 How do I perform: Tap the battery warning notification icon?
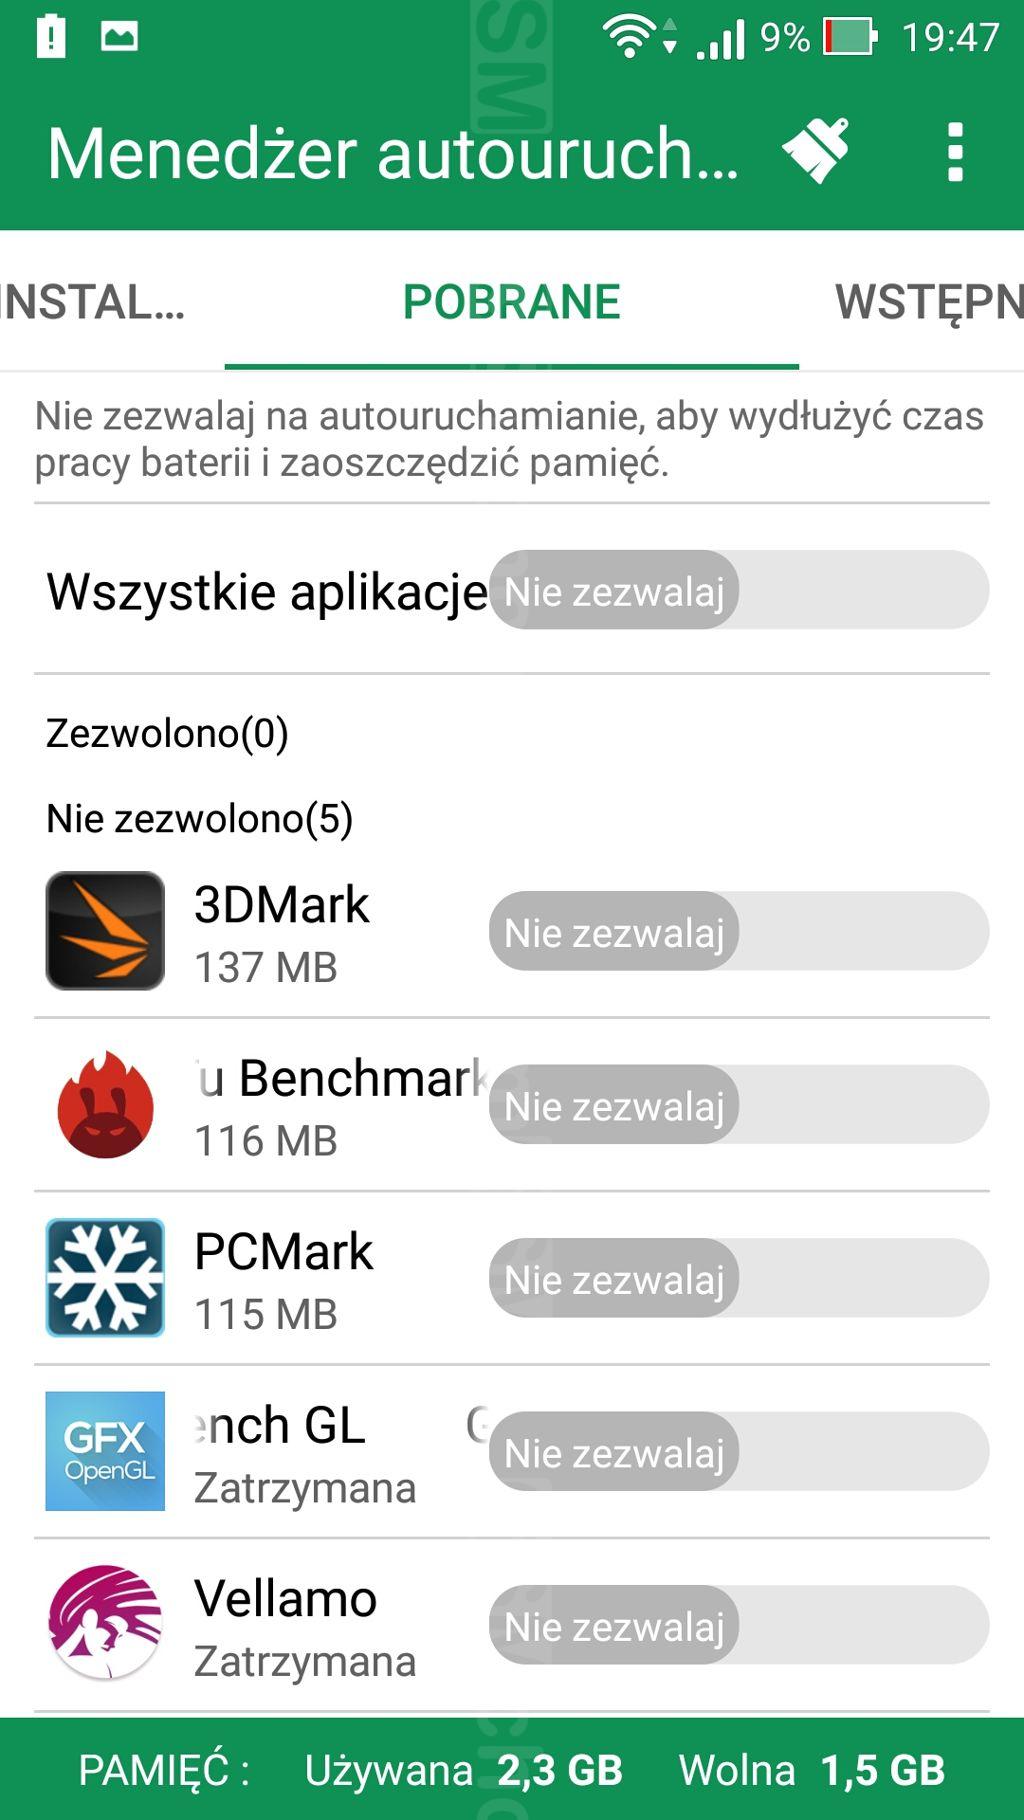(50, 38)
